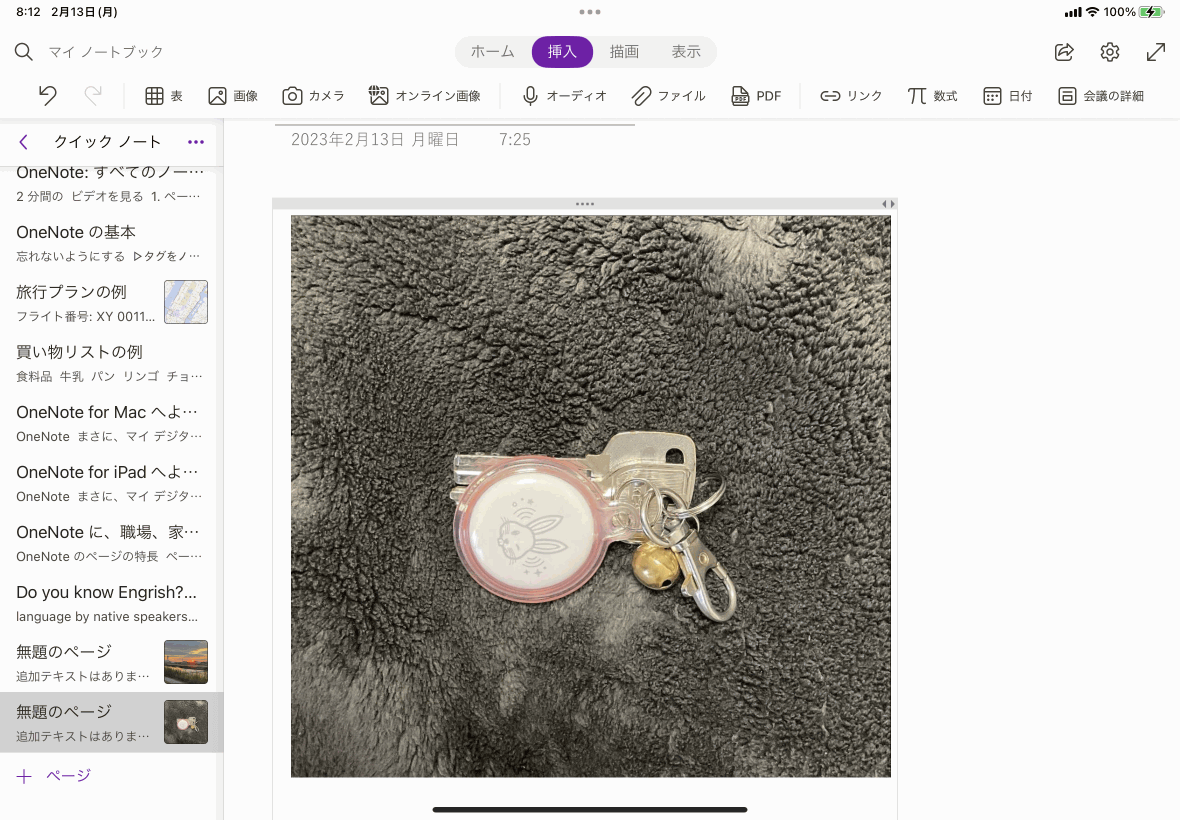Tap the search magnifier icon
The height and width of the screenshot is (820, 1180).
pos(24,52)
